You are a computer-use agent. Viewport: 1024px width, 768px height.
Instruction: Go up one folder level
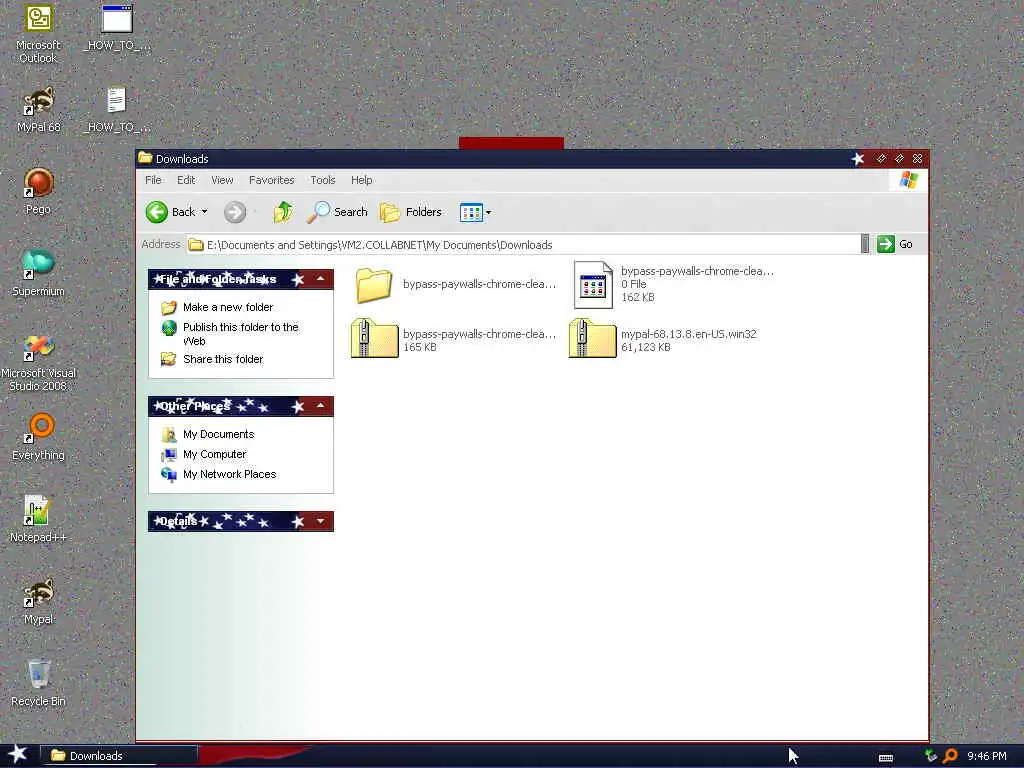pyautogui.click(x=283, y=212)
